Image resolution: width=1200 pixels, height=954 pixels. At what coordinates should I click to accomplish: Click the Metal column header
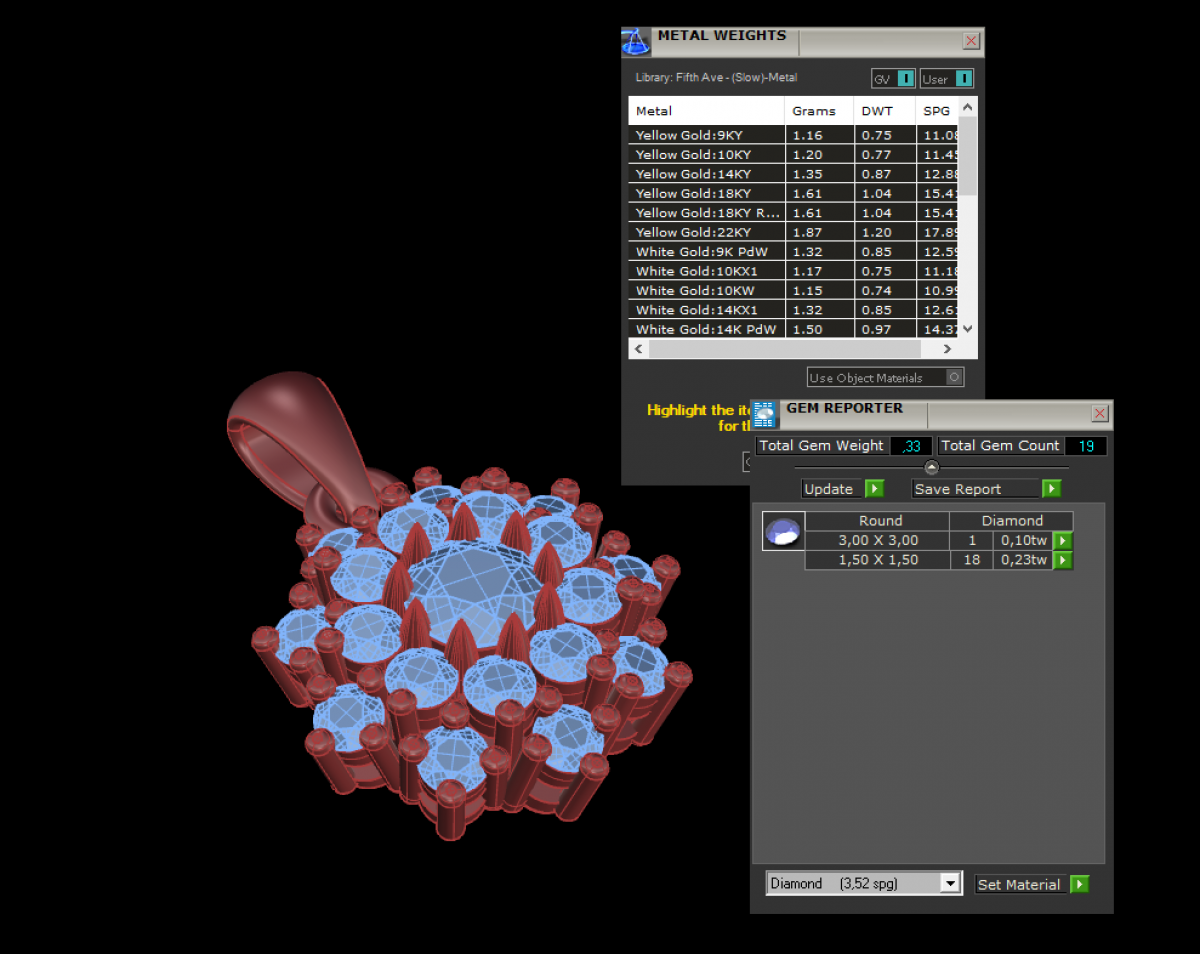(705, 111)
